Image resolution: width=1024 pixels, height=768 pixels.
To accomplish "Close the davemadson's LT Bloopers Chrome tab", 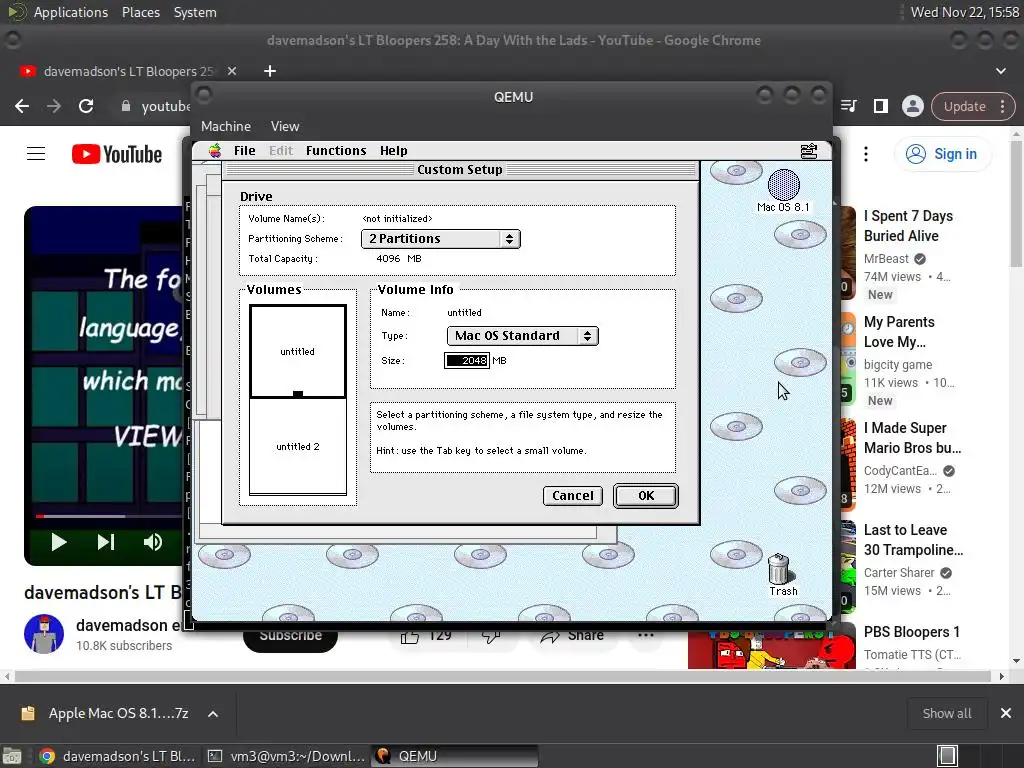I will (x=232, y=71).
